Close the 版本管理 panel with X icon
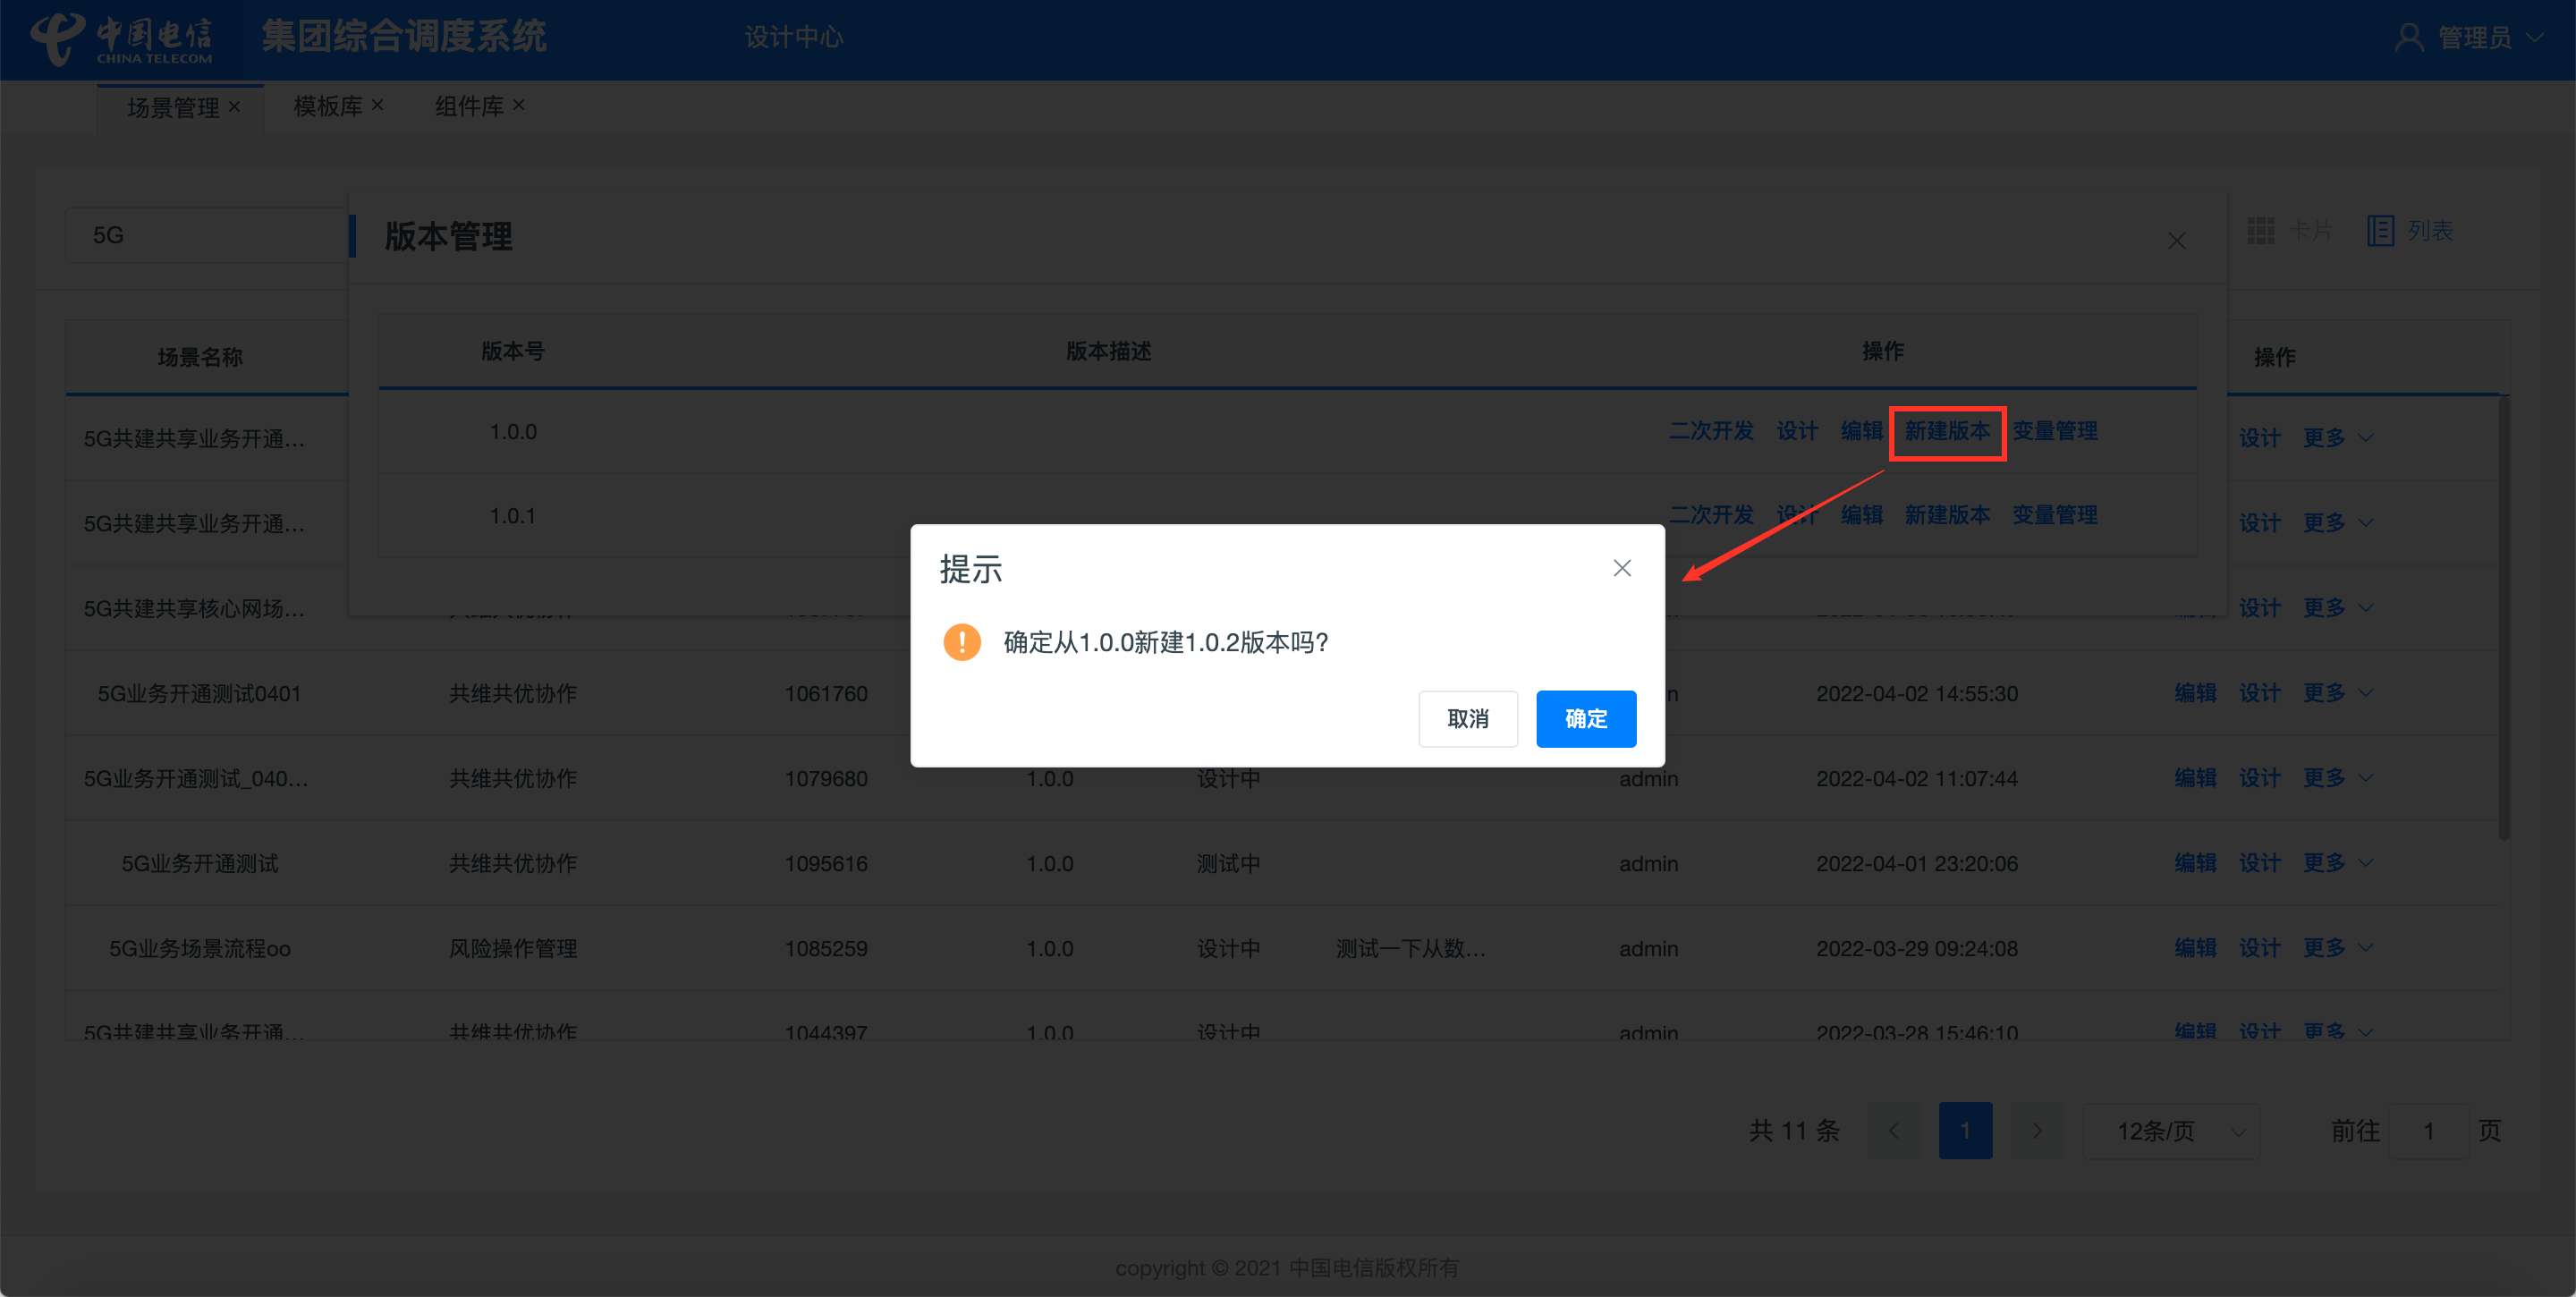This screenshot has width=2576, height=1297. click(x=2176, y=241)
